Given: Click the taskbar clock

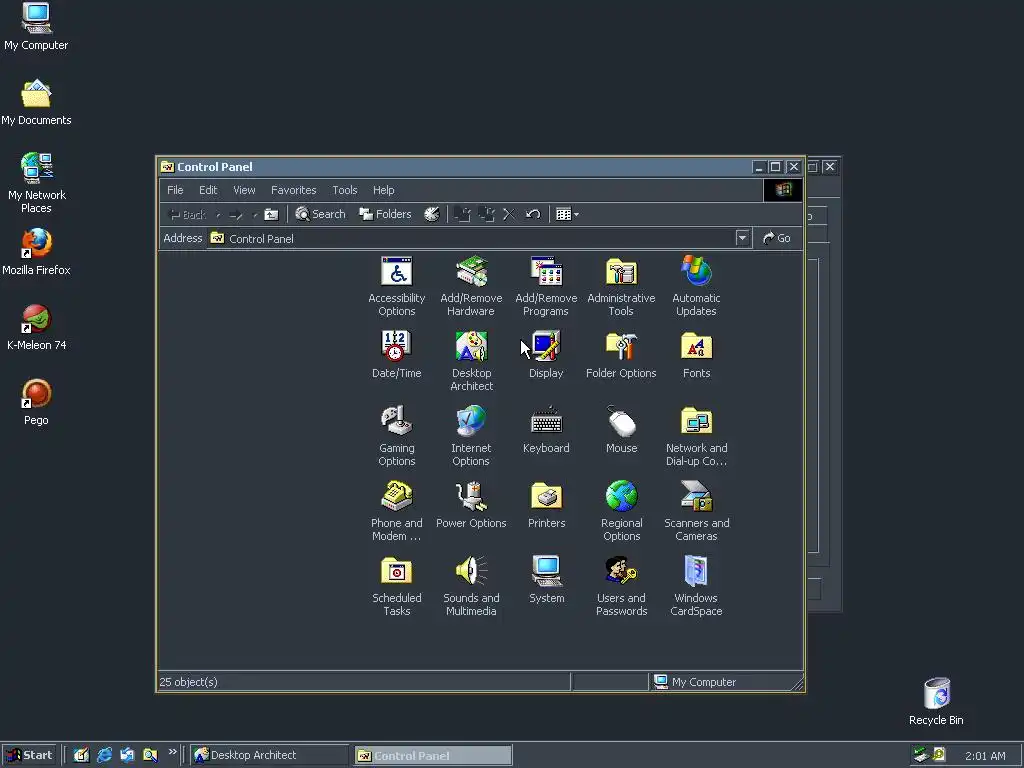Looking at the screenshot, I should pos(985,756).
